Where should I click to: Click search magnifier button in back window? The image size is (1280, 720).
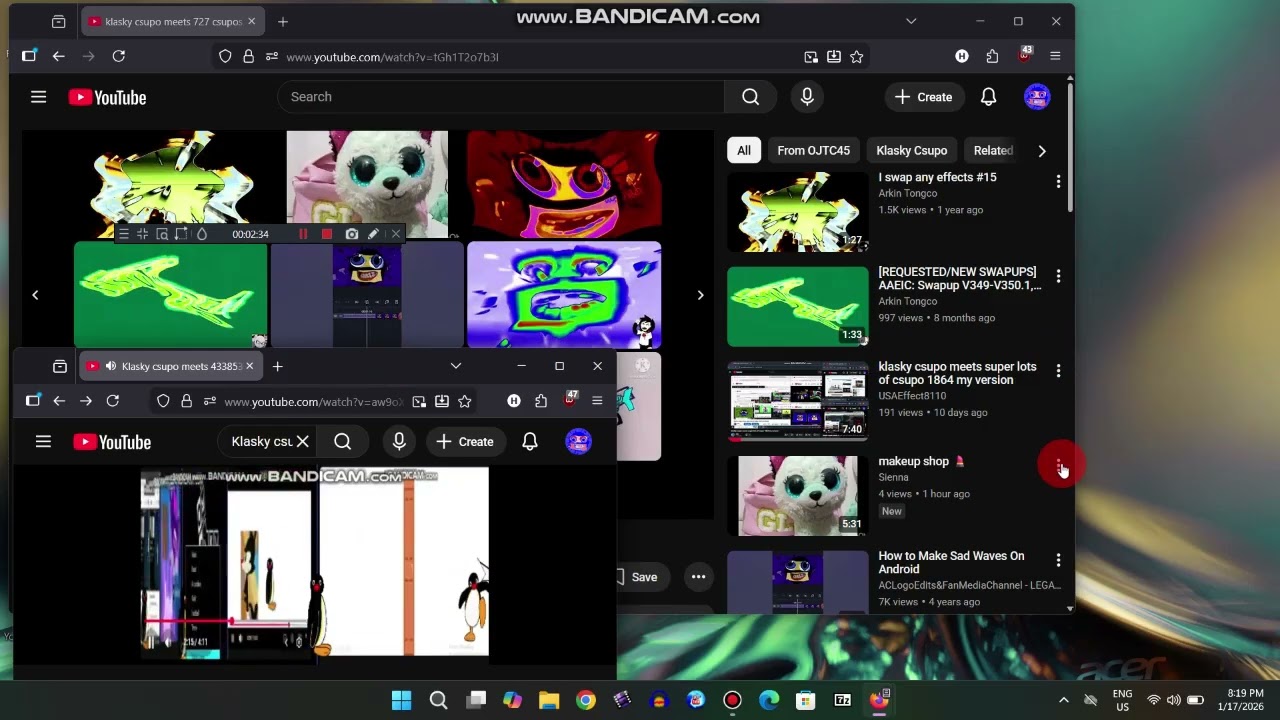coord(750,97)
